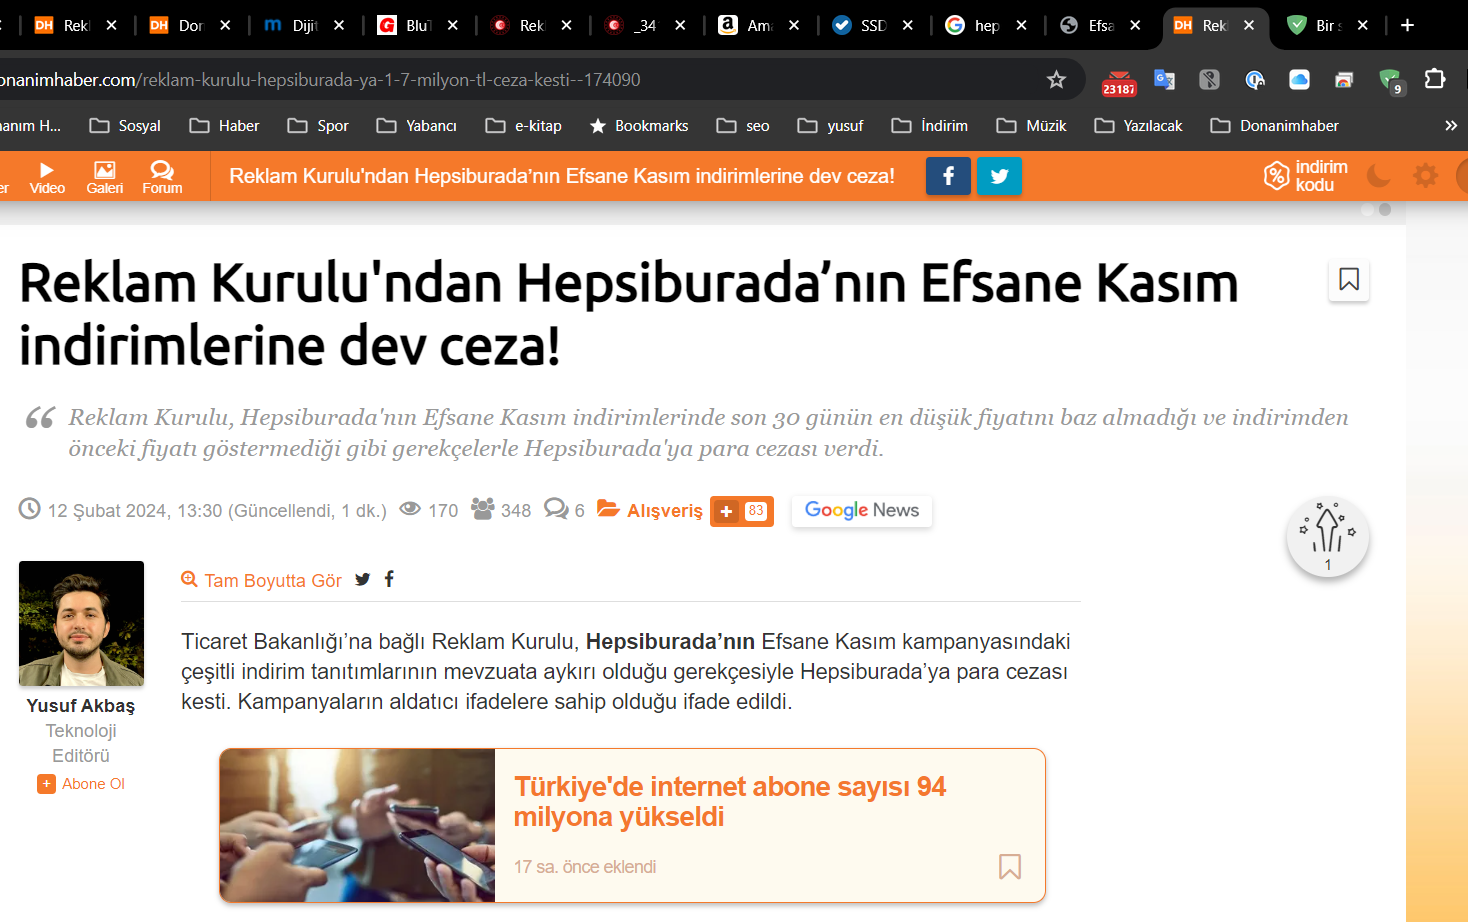This screenshot has height=922, width=1468.
Task: Go to the Forum section
Action: point(162,177)
